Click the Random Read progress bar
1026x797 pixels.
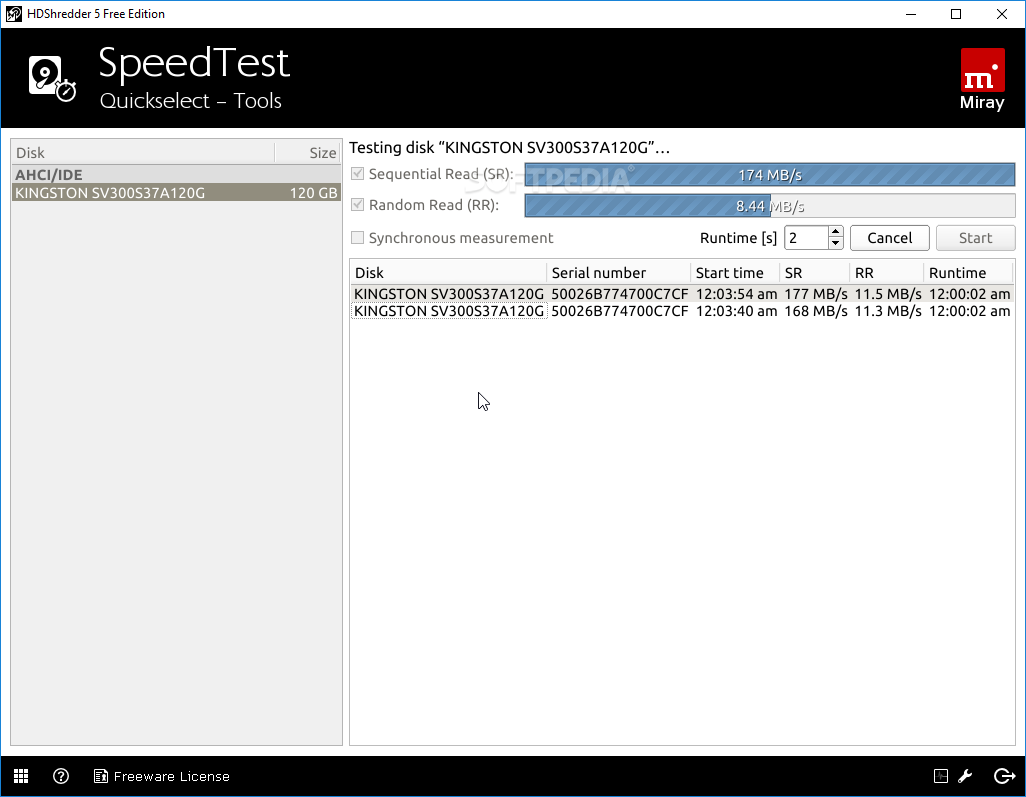770,206
